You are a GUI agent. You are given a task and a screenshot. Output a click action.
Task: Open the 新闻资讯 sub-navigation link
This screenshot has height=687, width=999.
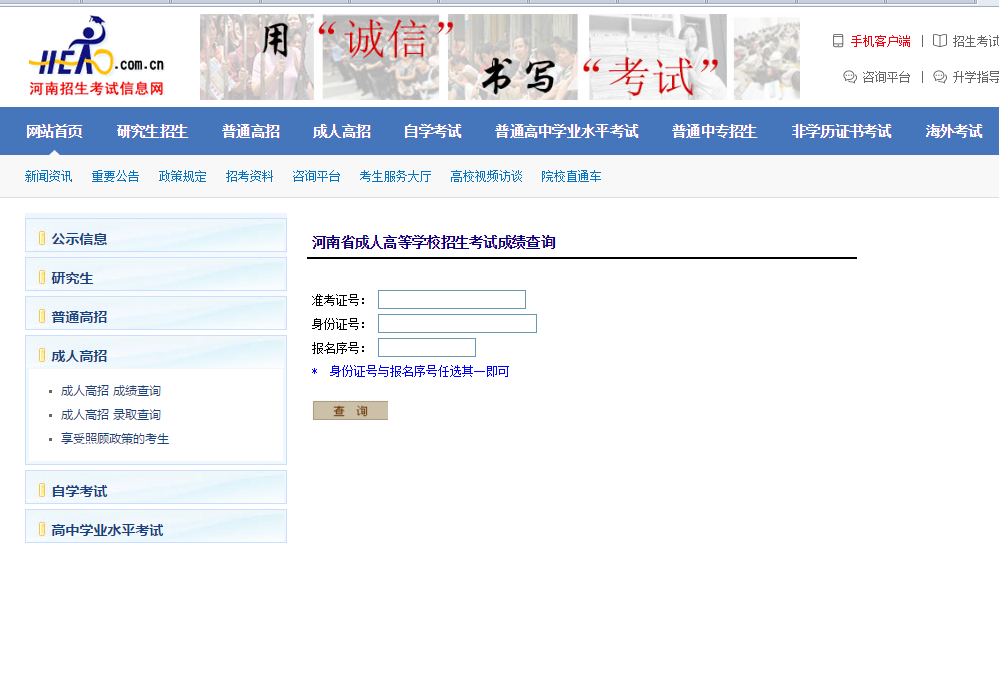click(48, 177)
